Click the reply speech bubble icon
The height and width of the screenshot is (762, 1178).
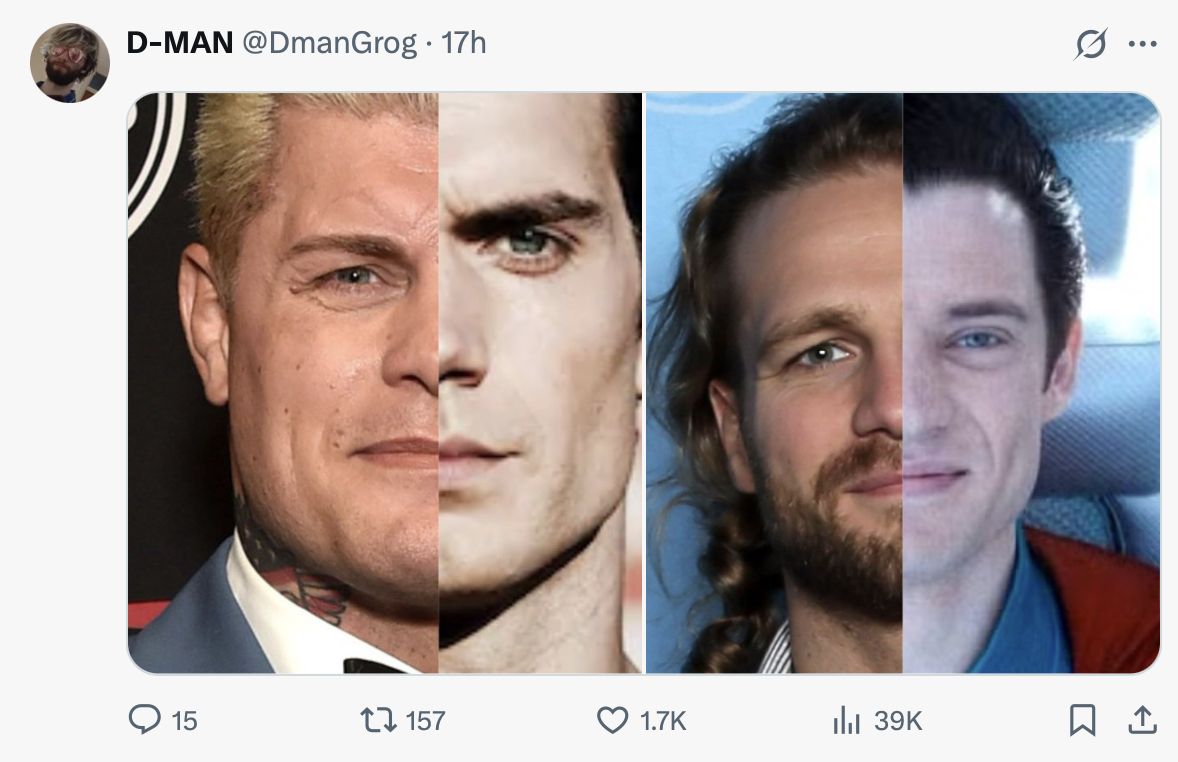[144, 719]
